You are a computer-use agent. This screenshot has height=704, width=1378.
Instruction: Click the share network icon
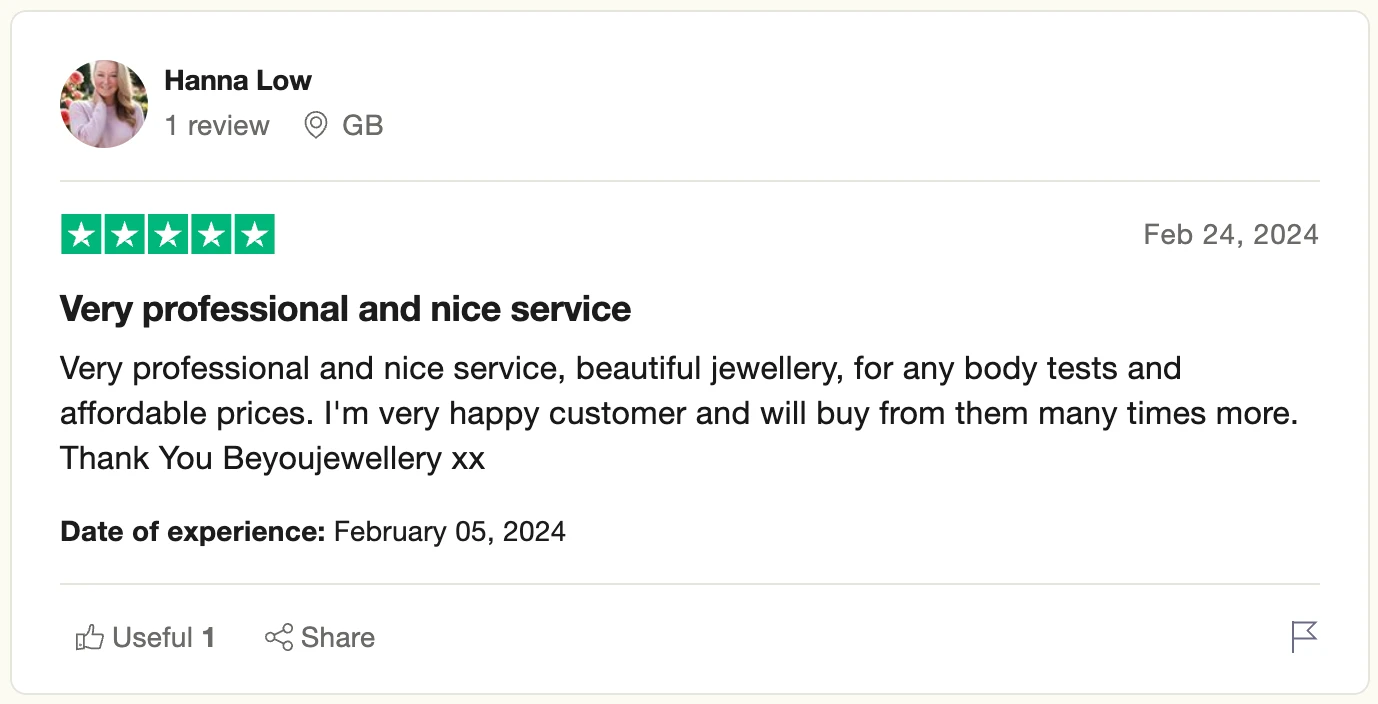(x=279, y=638)
